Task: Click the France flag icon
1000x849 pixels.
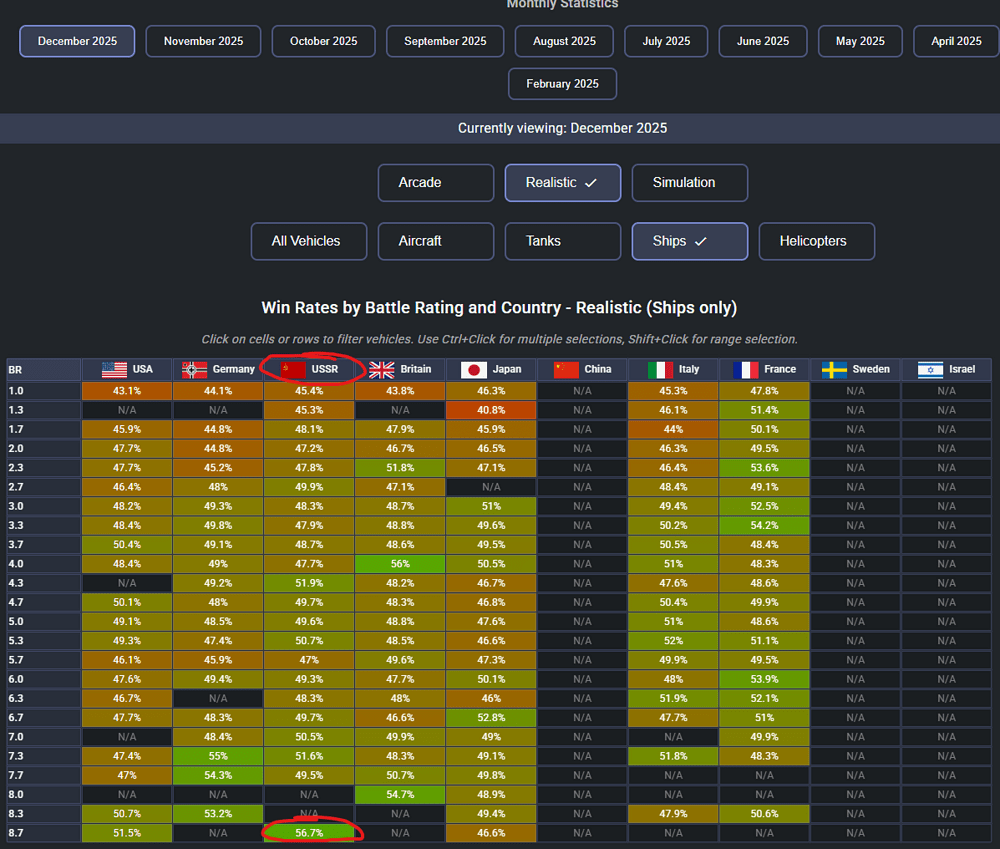Action: (744, 369)
